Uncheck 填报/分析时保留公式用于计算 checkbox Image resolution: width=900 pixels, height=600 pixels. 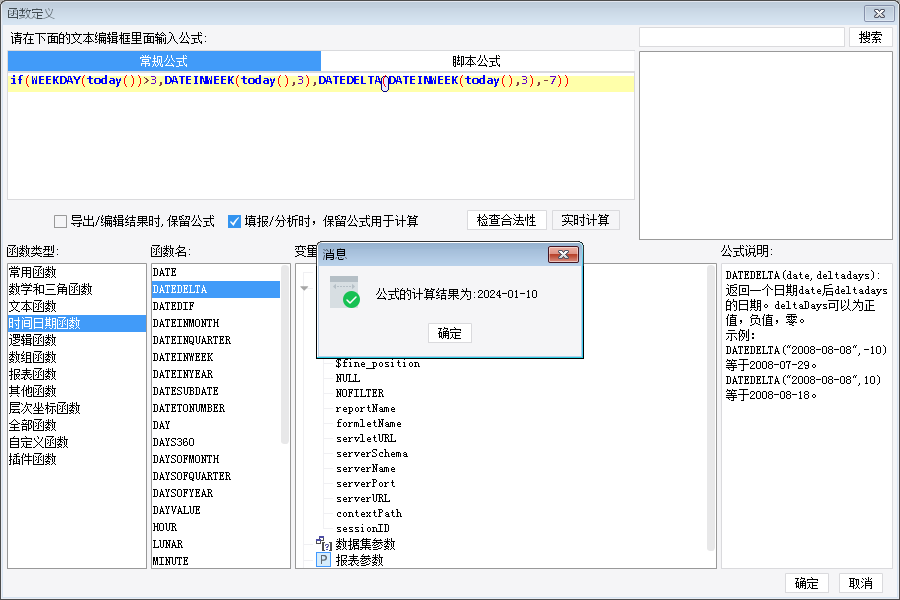tap(234, 221)
